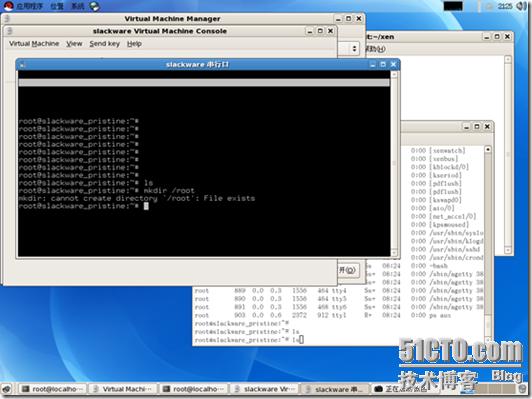Close the Virtual Machine Manager window
The height and width of the screenshot is (399, 532).
pos(359,19)
